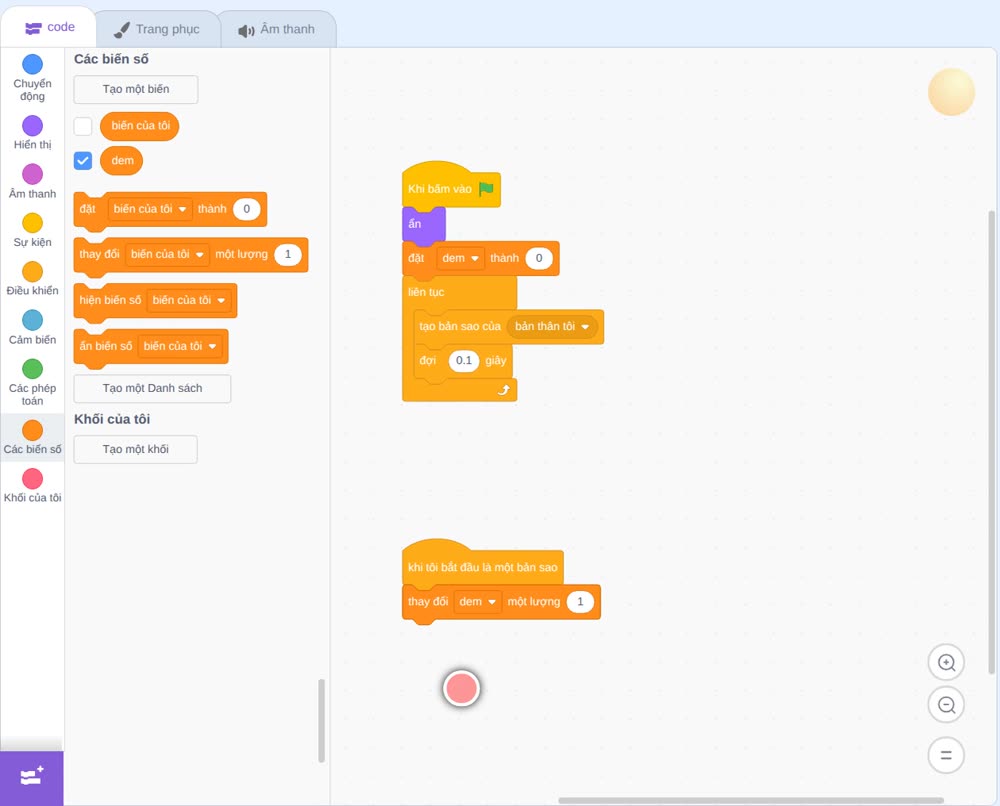Switch to the code tab
The image size is (1000, 806).
coord(50,27)
